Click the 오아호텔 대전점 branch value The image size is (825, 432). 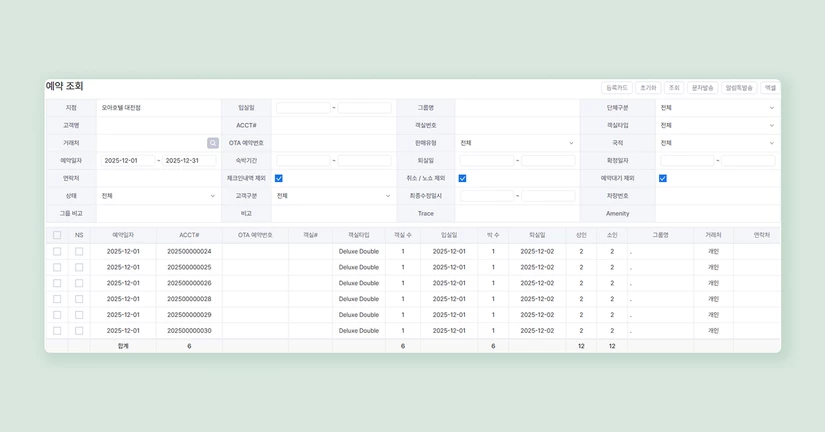coord(121,108)
